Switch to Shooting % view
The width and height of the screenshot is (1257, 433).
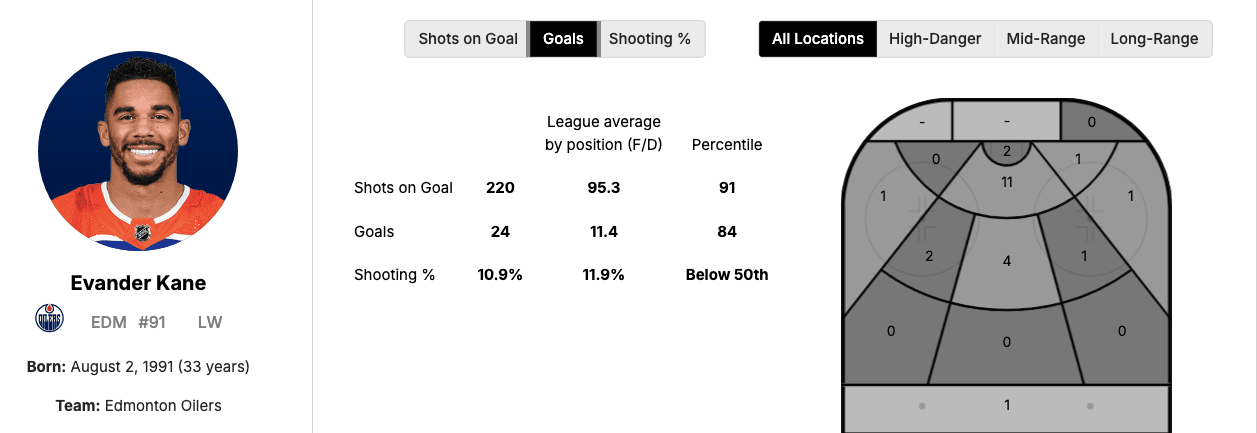(x=650, y=39)
